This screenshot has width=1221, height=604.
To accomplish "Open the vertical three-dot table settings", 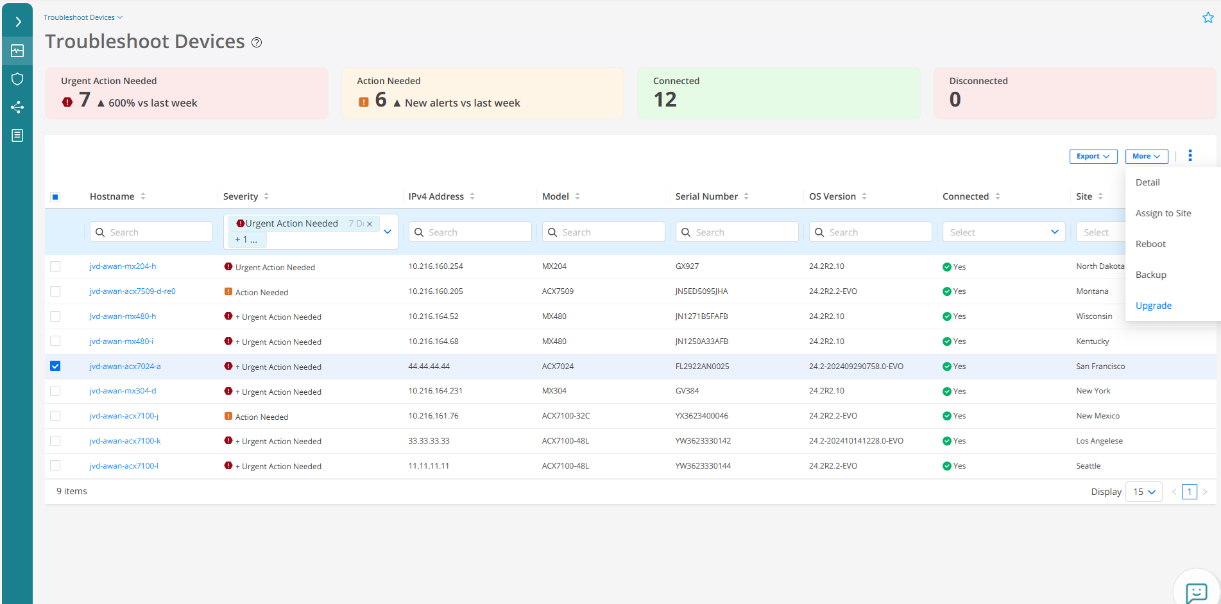I will pos(1190,156).
